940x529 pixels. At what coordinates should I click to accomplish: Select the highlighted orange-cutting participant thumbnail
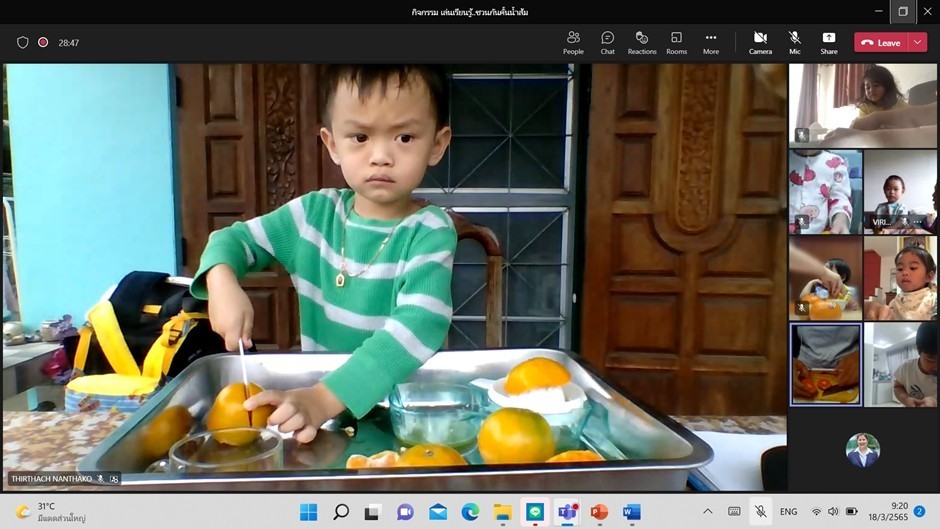click(825, 364)
